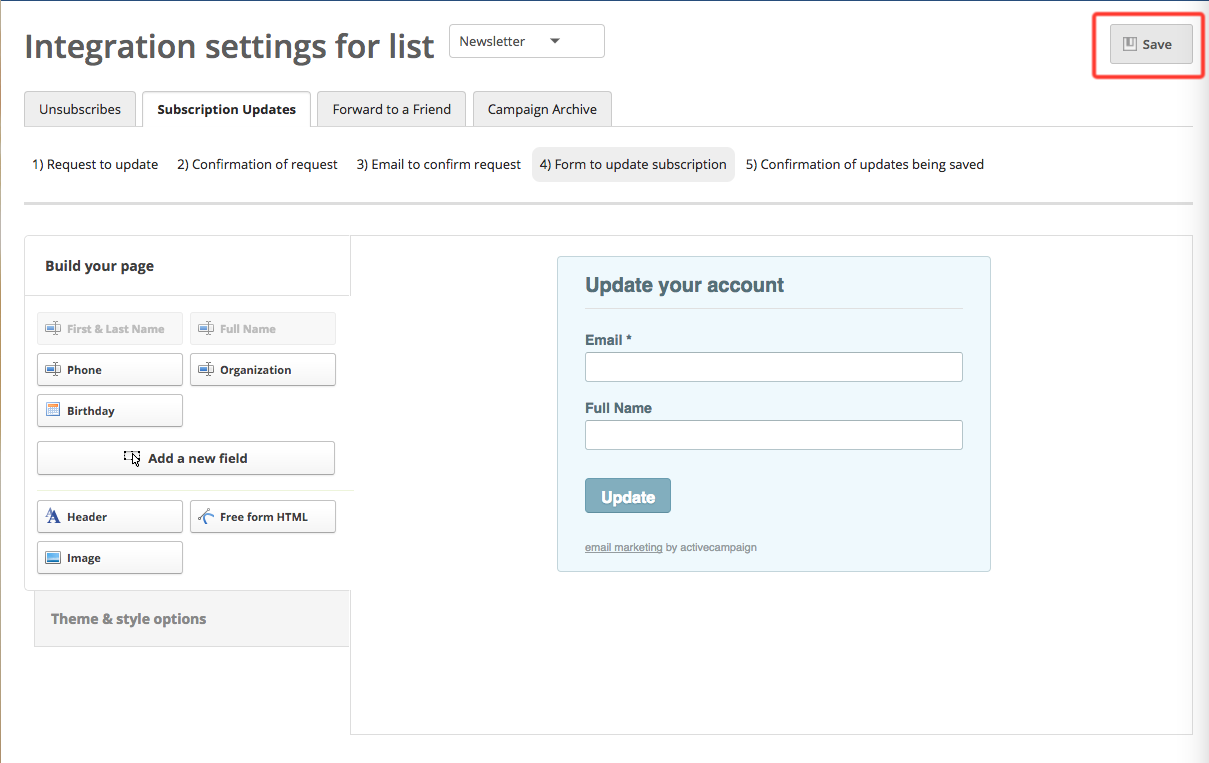Click the cursor icon inside Add a new field
This screenshot has height=763, width=1209.
133,458
